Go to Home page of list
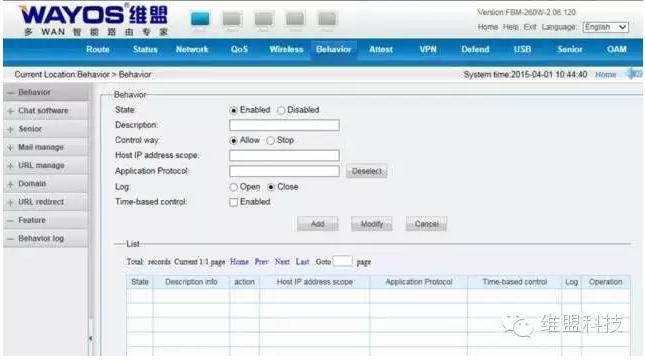The image size is (645, 363). [239, 262]
